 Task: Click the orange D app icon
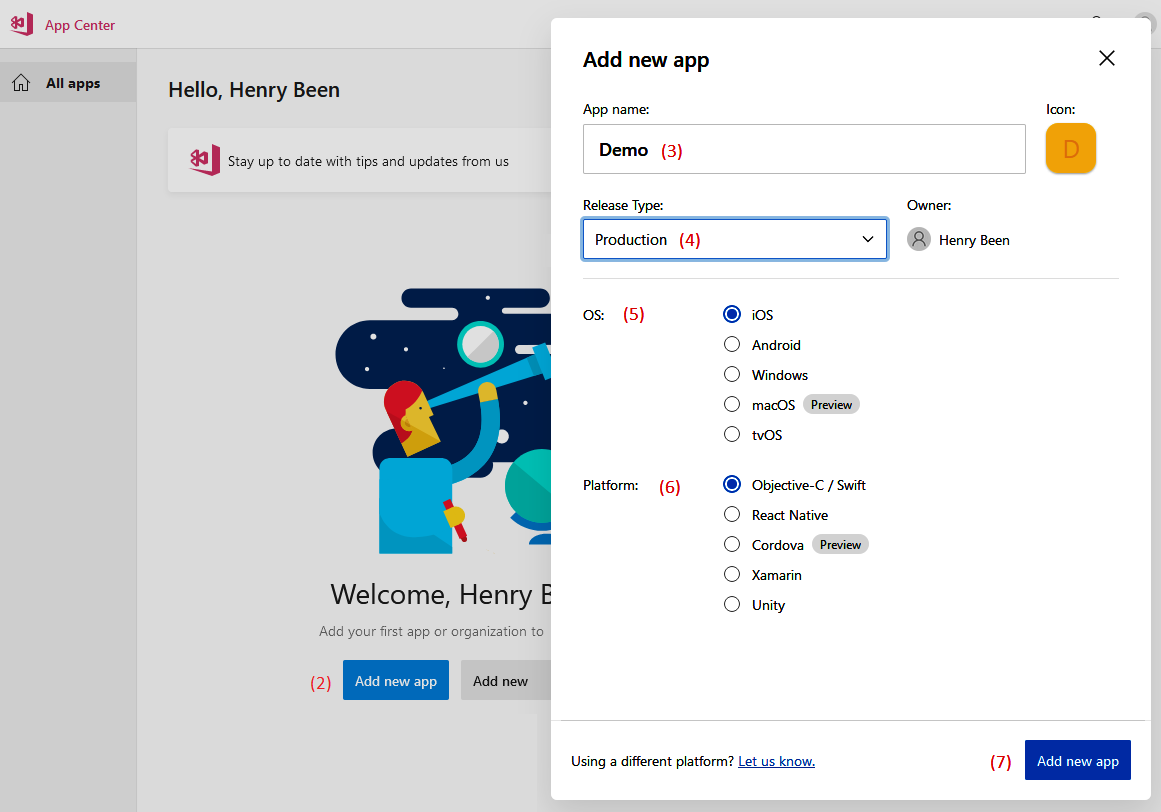tap(1071, 149)
